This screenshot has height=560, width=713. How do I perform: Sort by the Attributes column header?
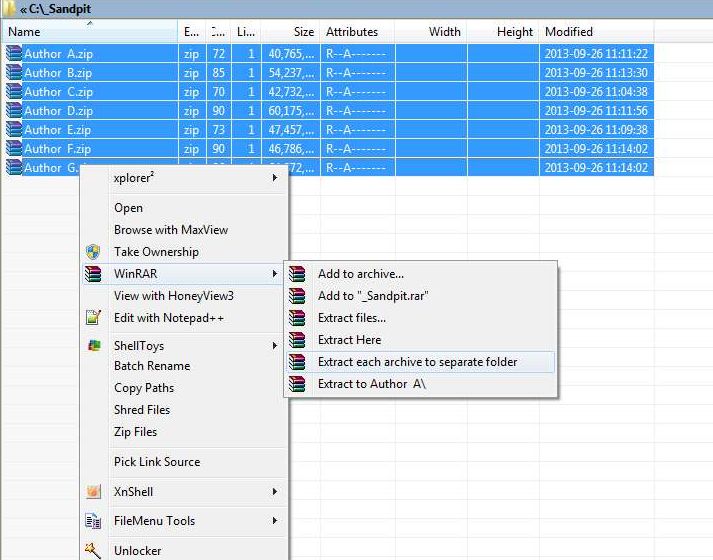coord(357,32)
